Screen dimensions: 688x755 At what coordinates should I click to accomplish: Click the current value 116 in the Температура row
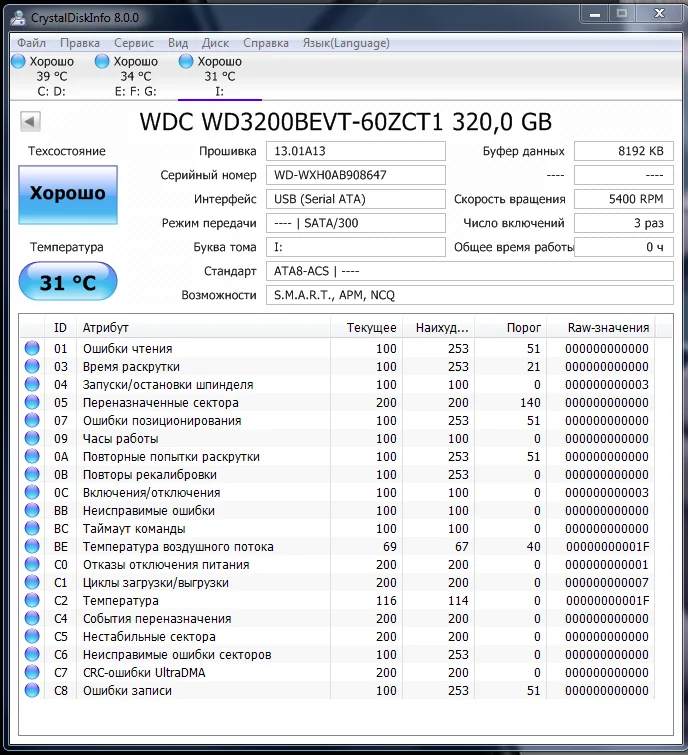tap(386, 600)
